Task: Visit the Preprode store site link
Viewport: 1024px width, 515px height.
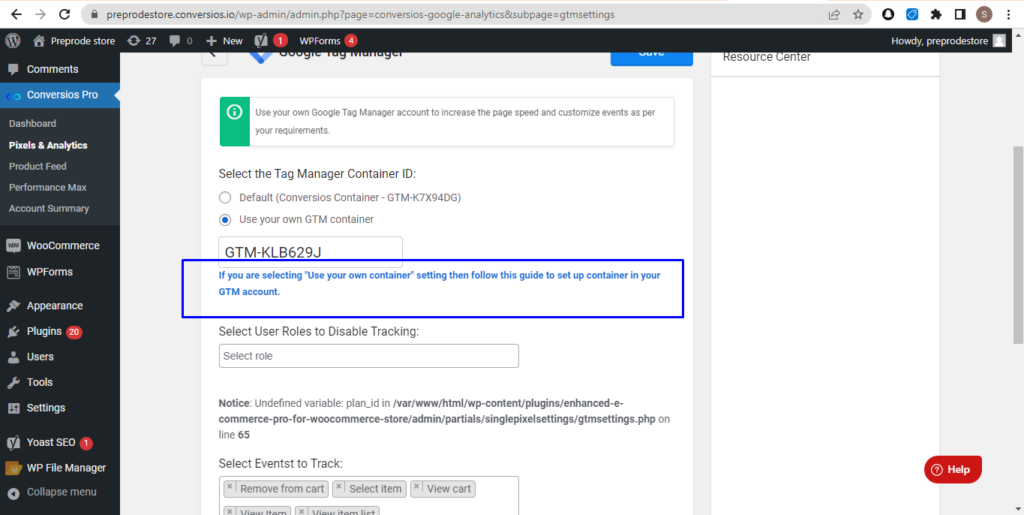Action: [x=74, y=40]
